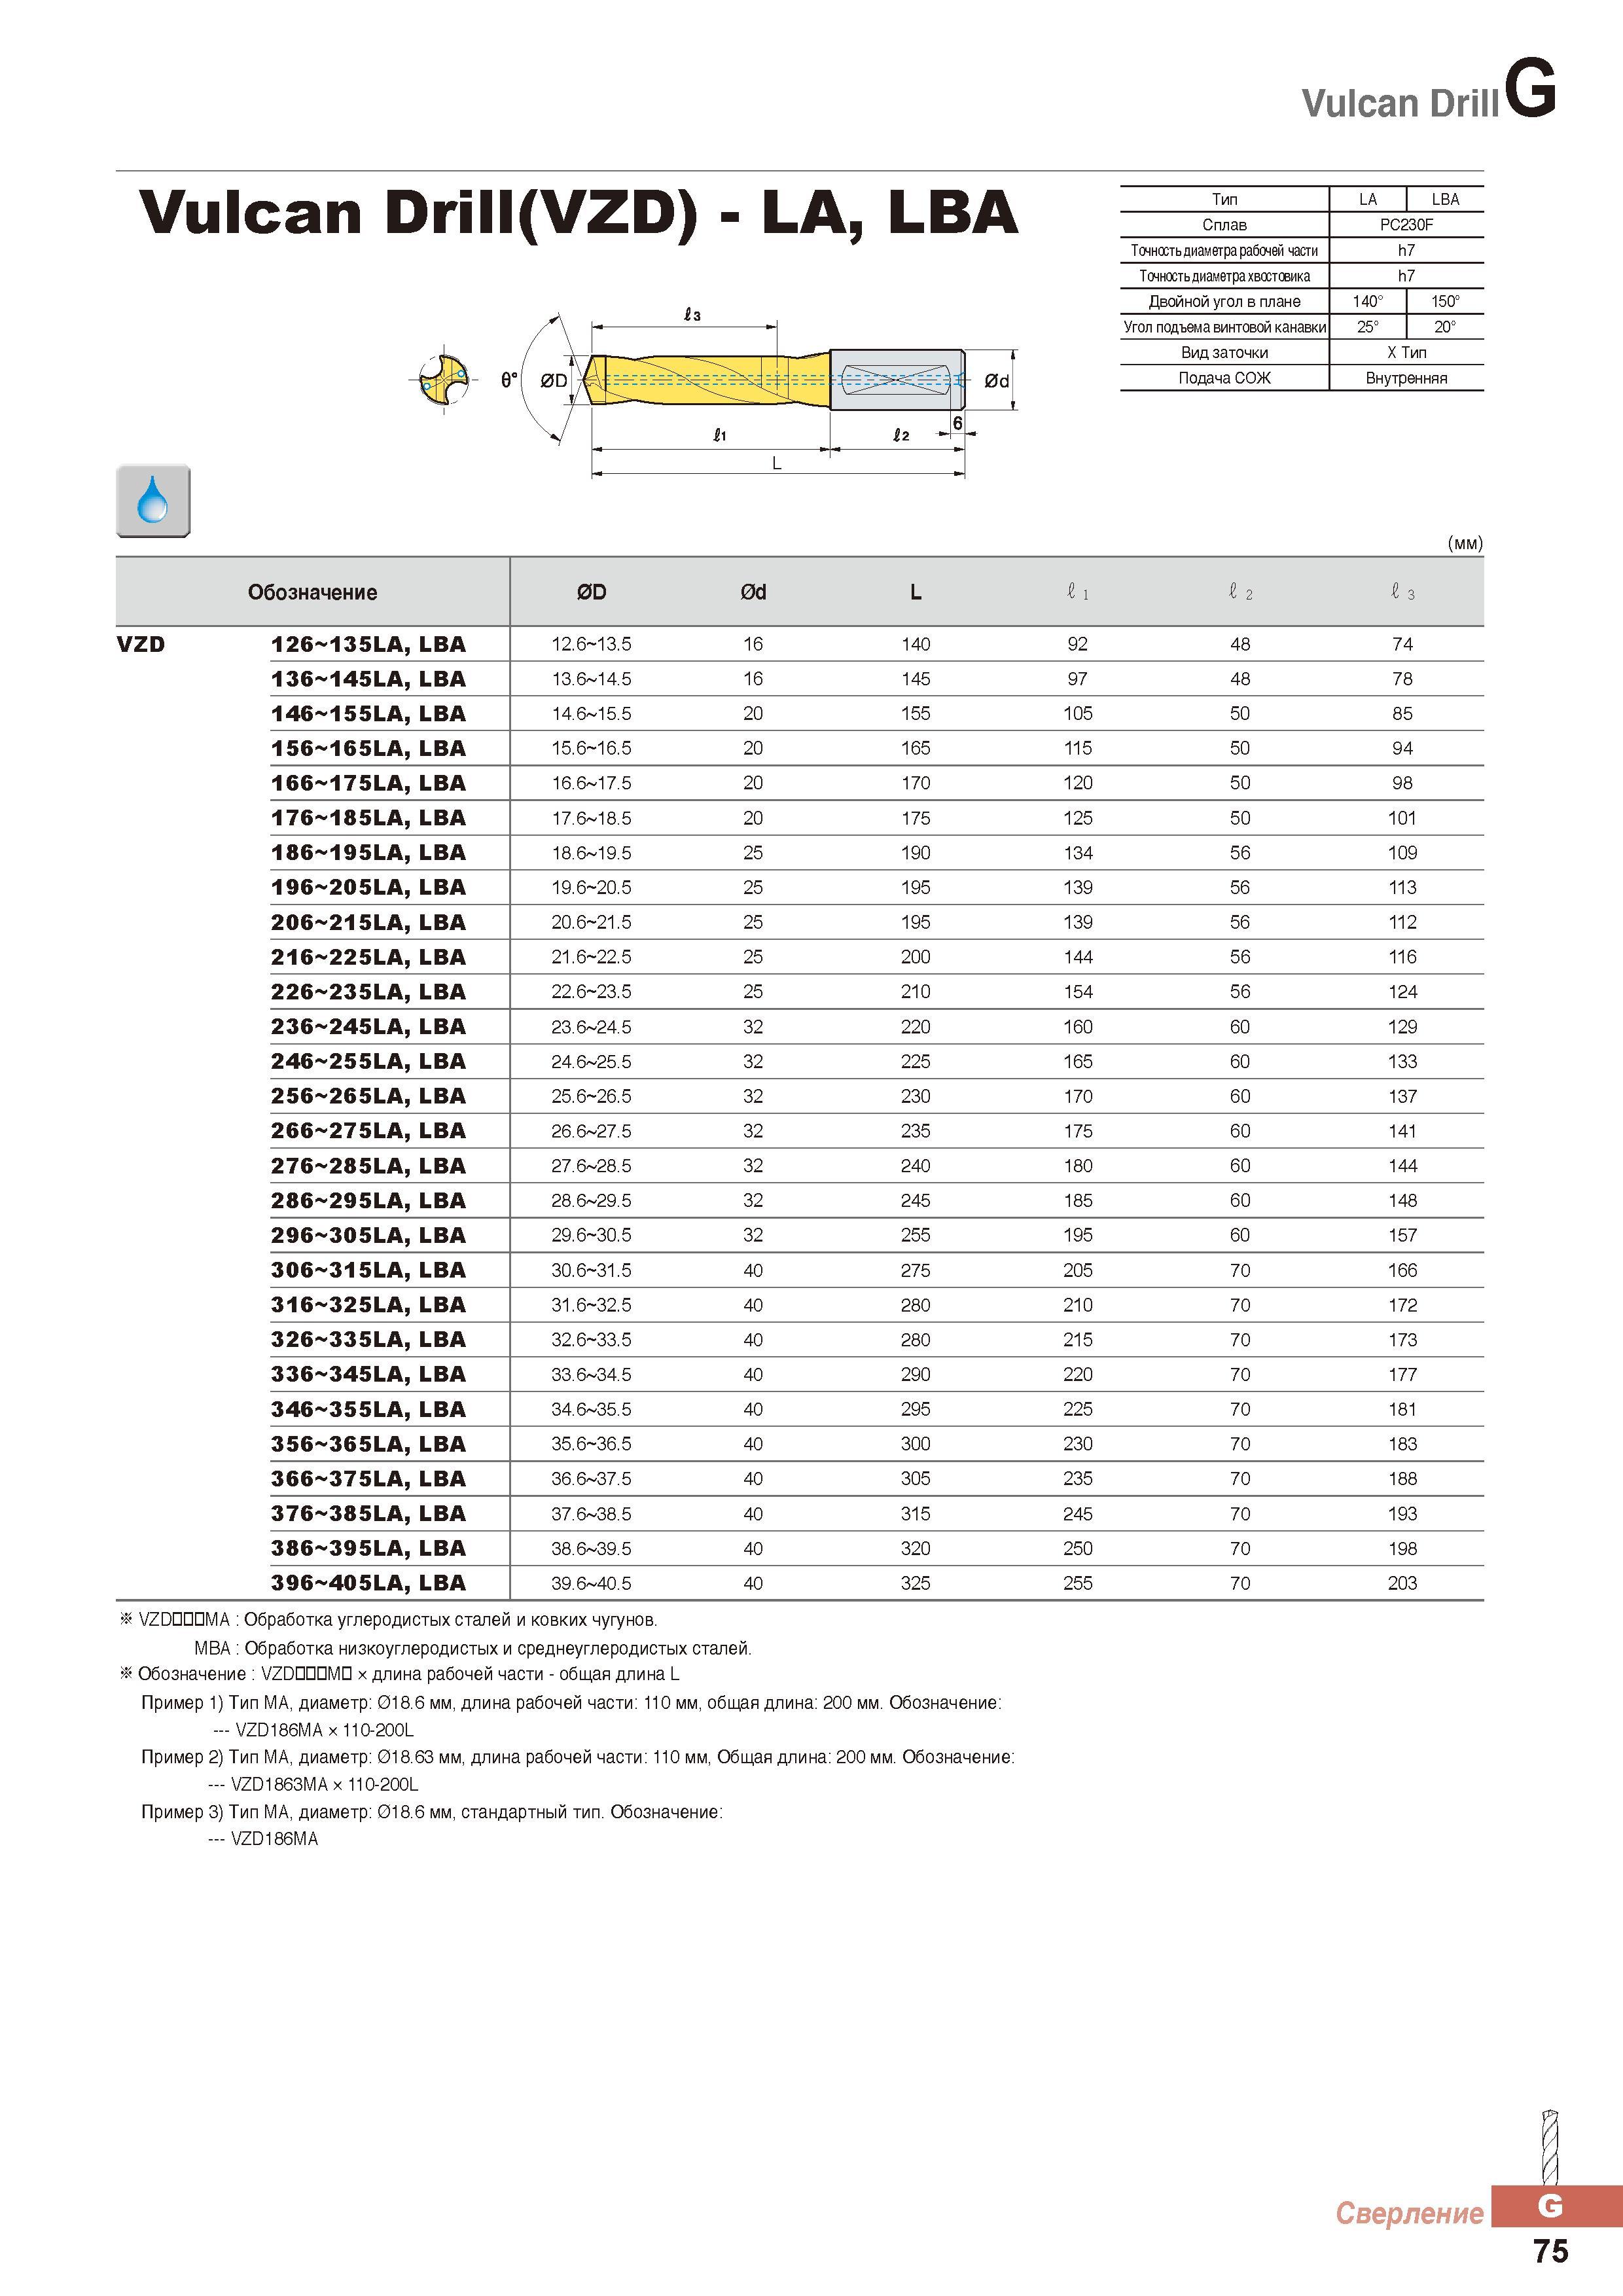
Task: Click Ød value '32' in 266~275LA row
Action: 753,1131
